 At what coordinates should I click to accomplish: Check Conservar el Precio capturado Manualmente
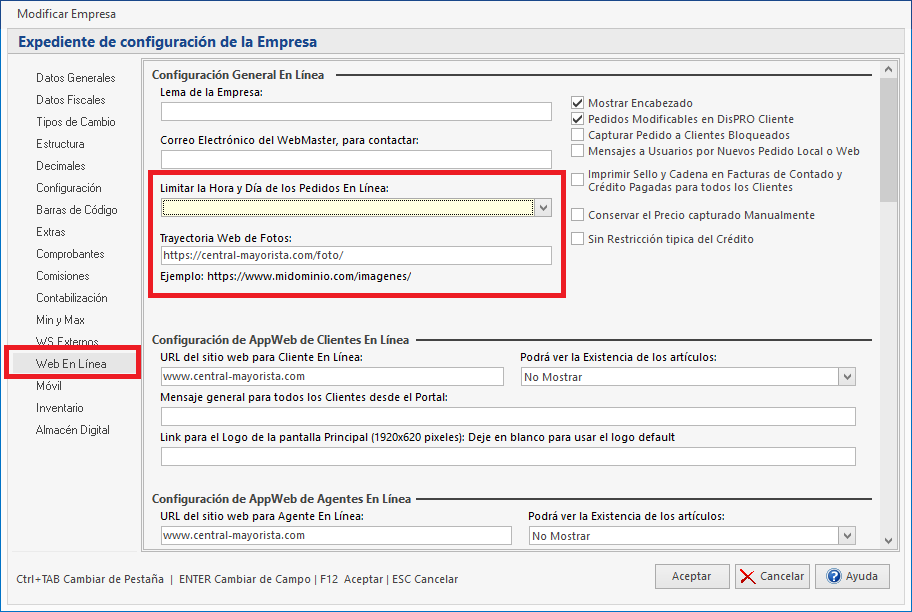(x=577, y=215)
